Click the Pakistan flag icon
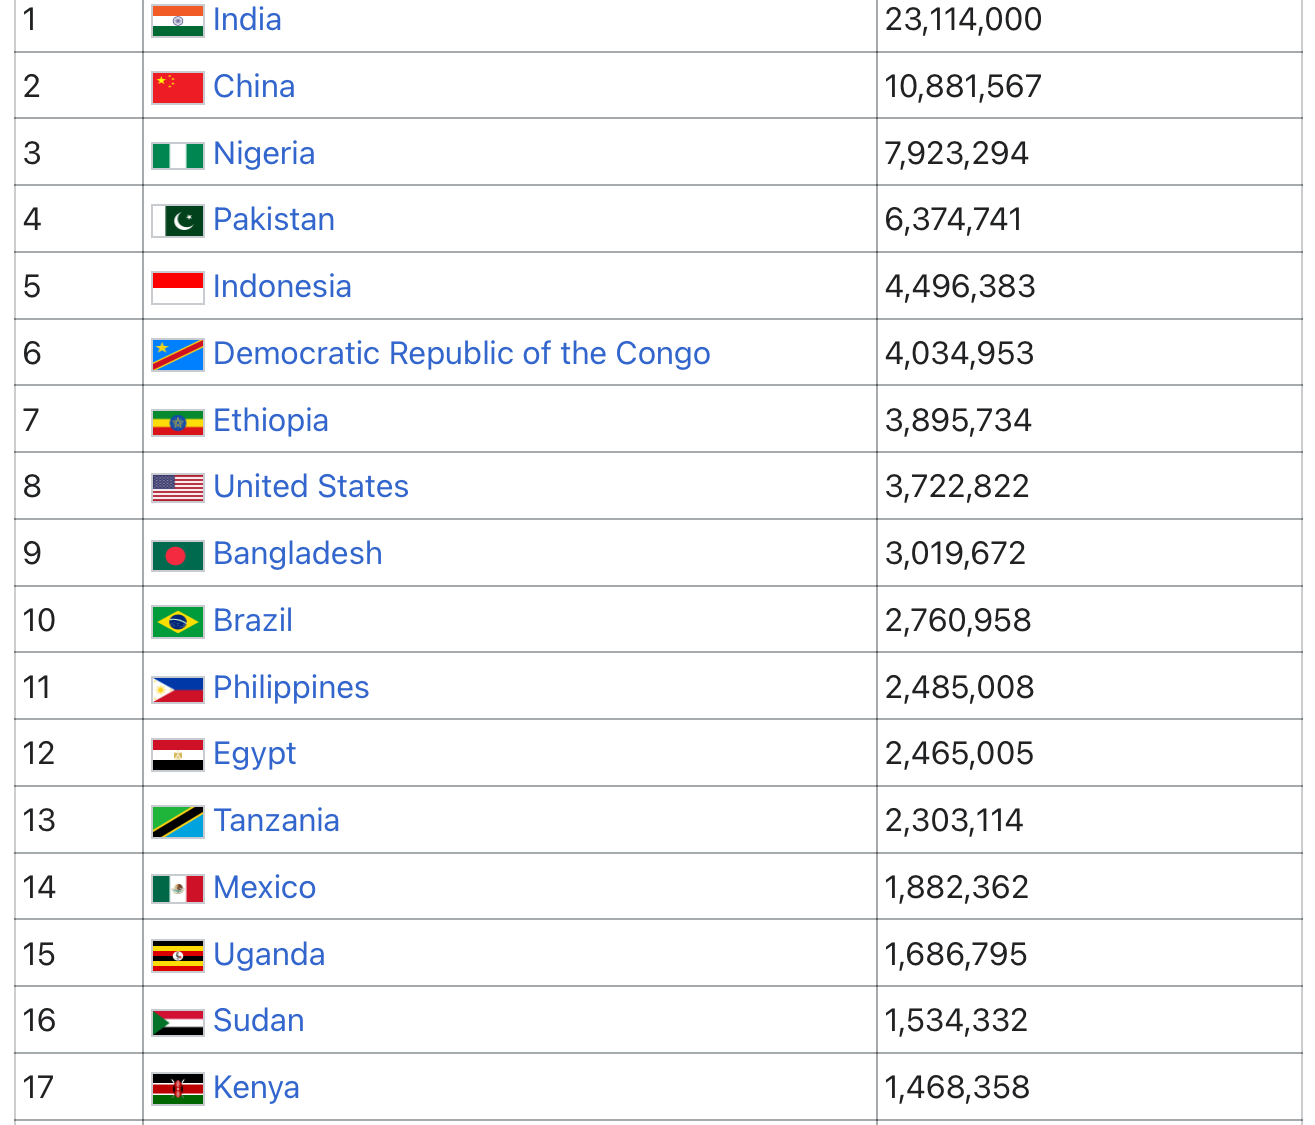The height and width of the screenshot is (1125, 1315). [x=178, y=221]
